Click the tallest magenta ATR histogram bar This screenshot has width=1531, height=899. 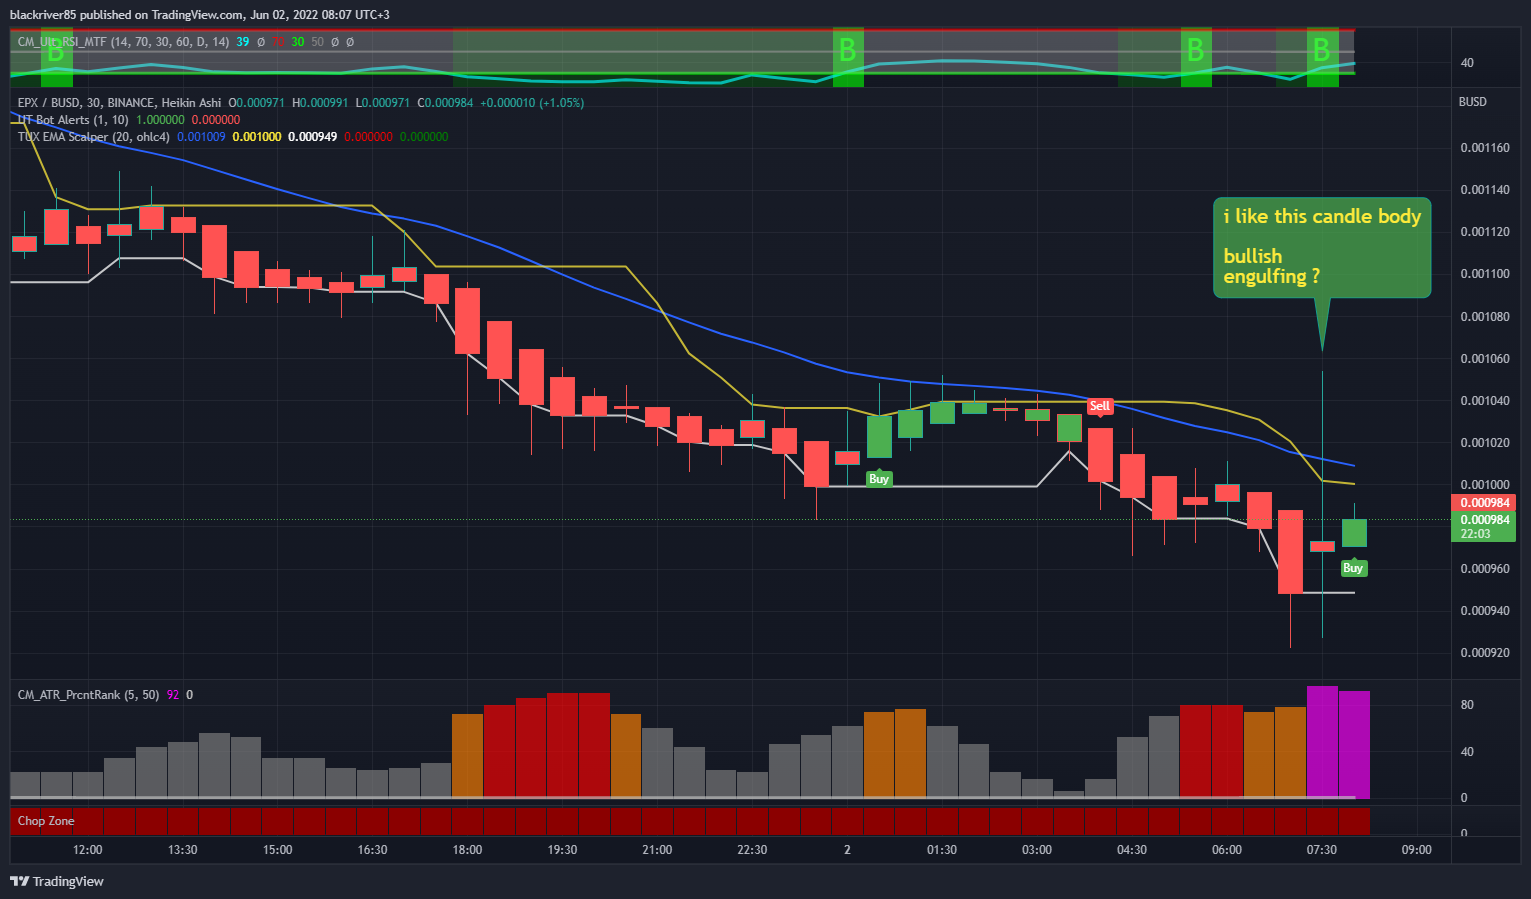coord(1322,742)
